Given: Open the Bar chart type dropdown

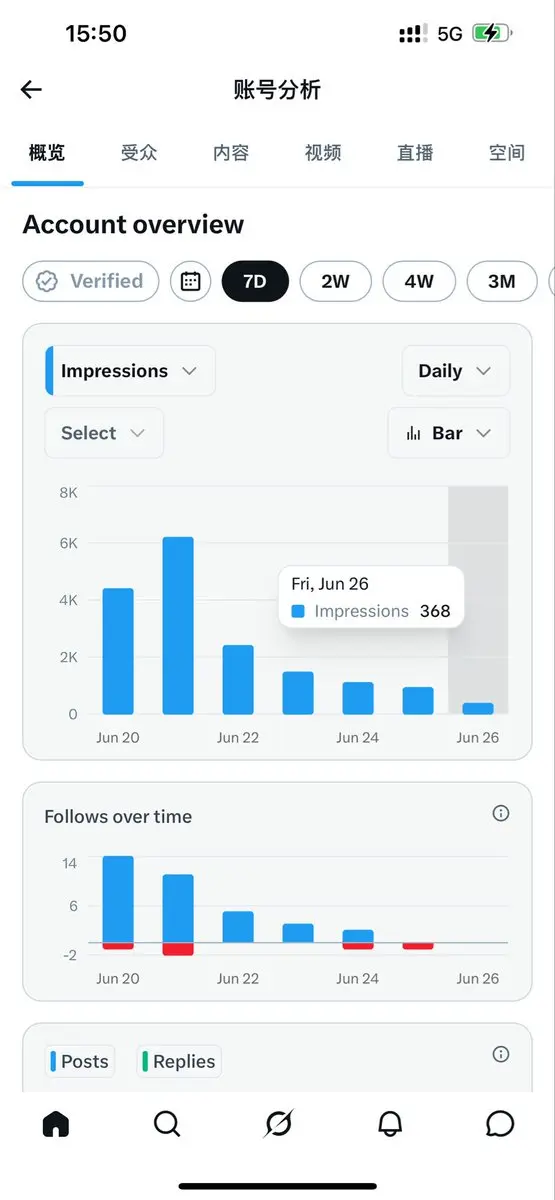Looking at the screenshot, I should point(448,433).
